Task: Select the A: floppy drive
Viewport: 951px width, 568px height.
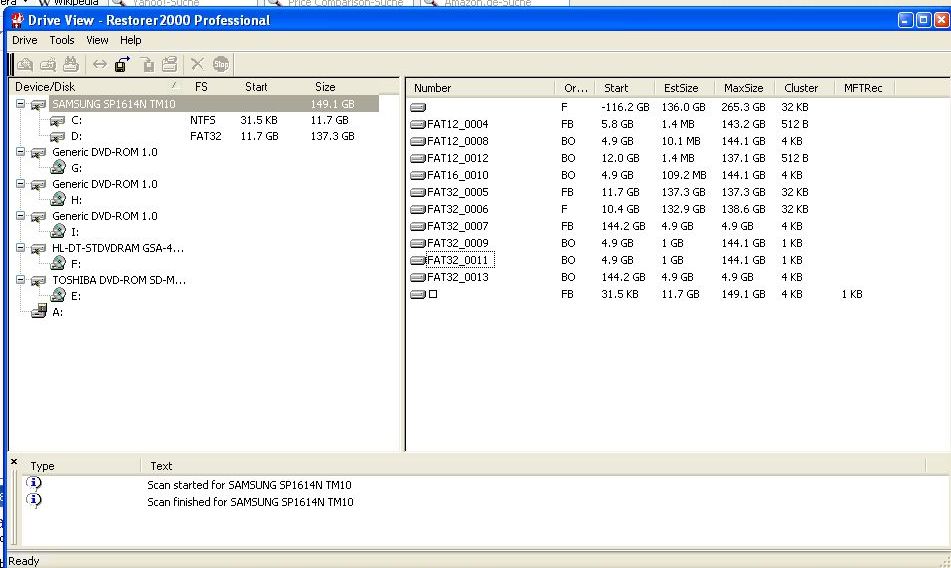Action: pyautogui.click(x=58, y=312)
